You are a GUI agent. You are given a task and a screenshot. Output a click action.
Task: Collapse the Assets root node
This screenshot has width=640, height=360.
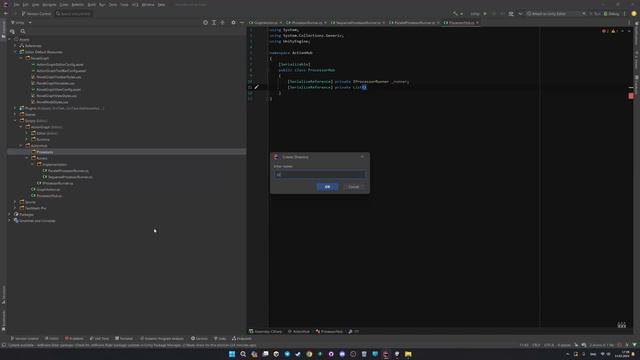point(10,40)
